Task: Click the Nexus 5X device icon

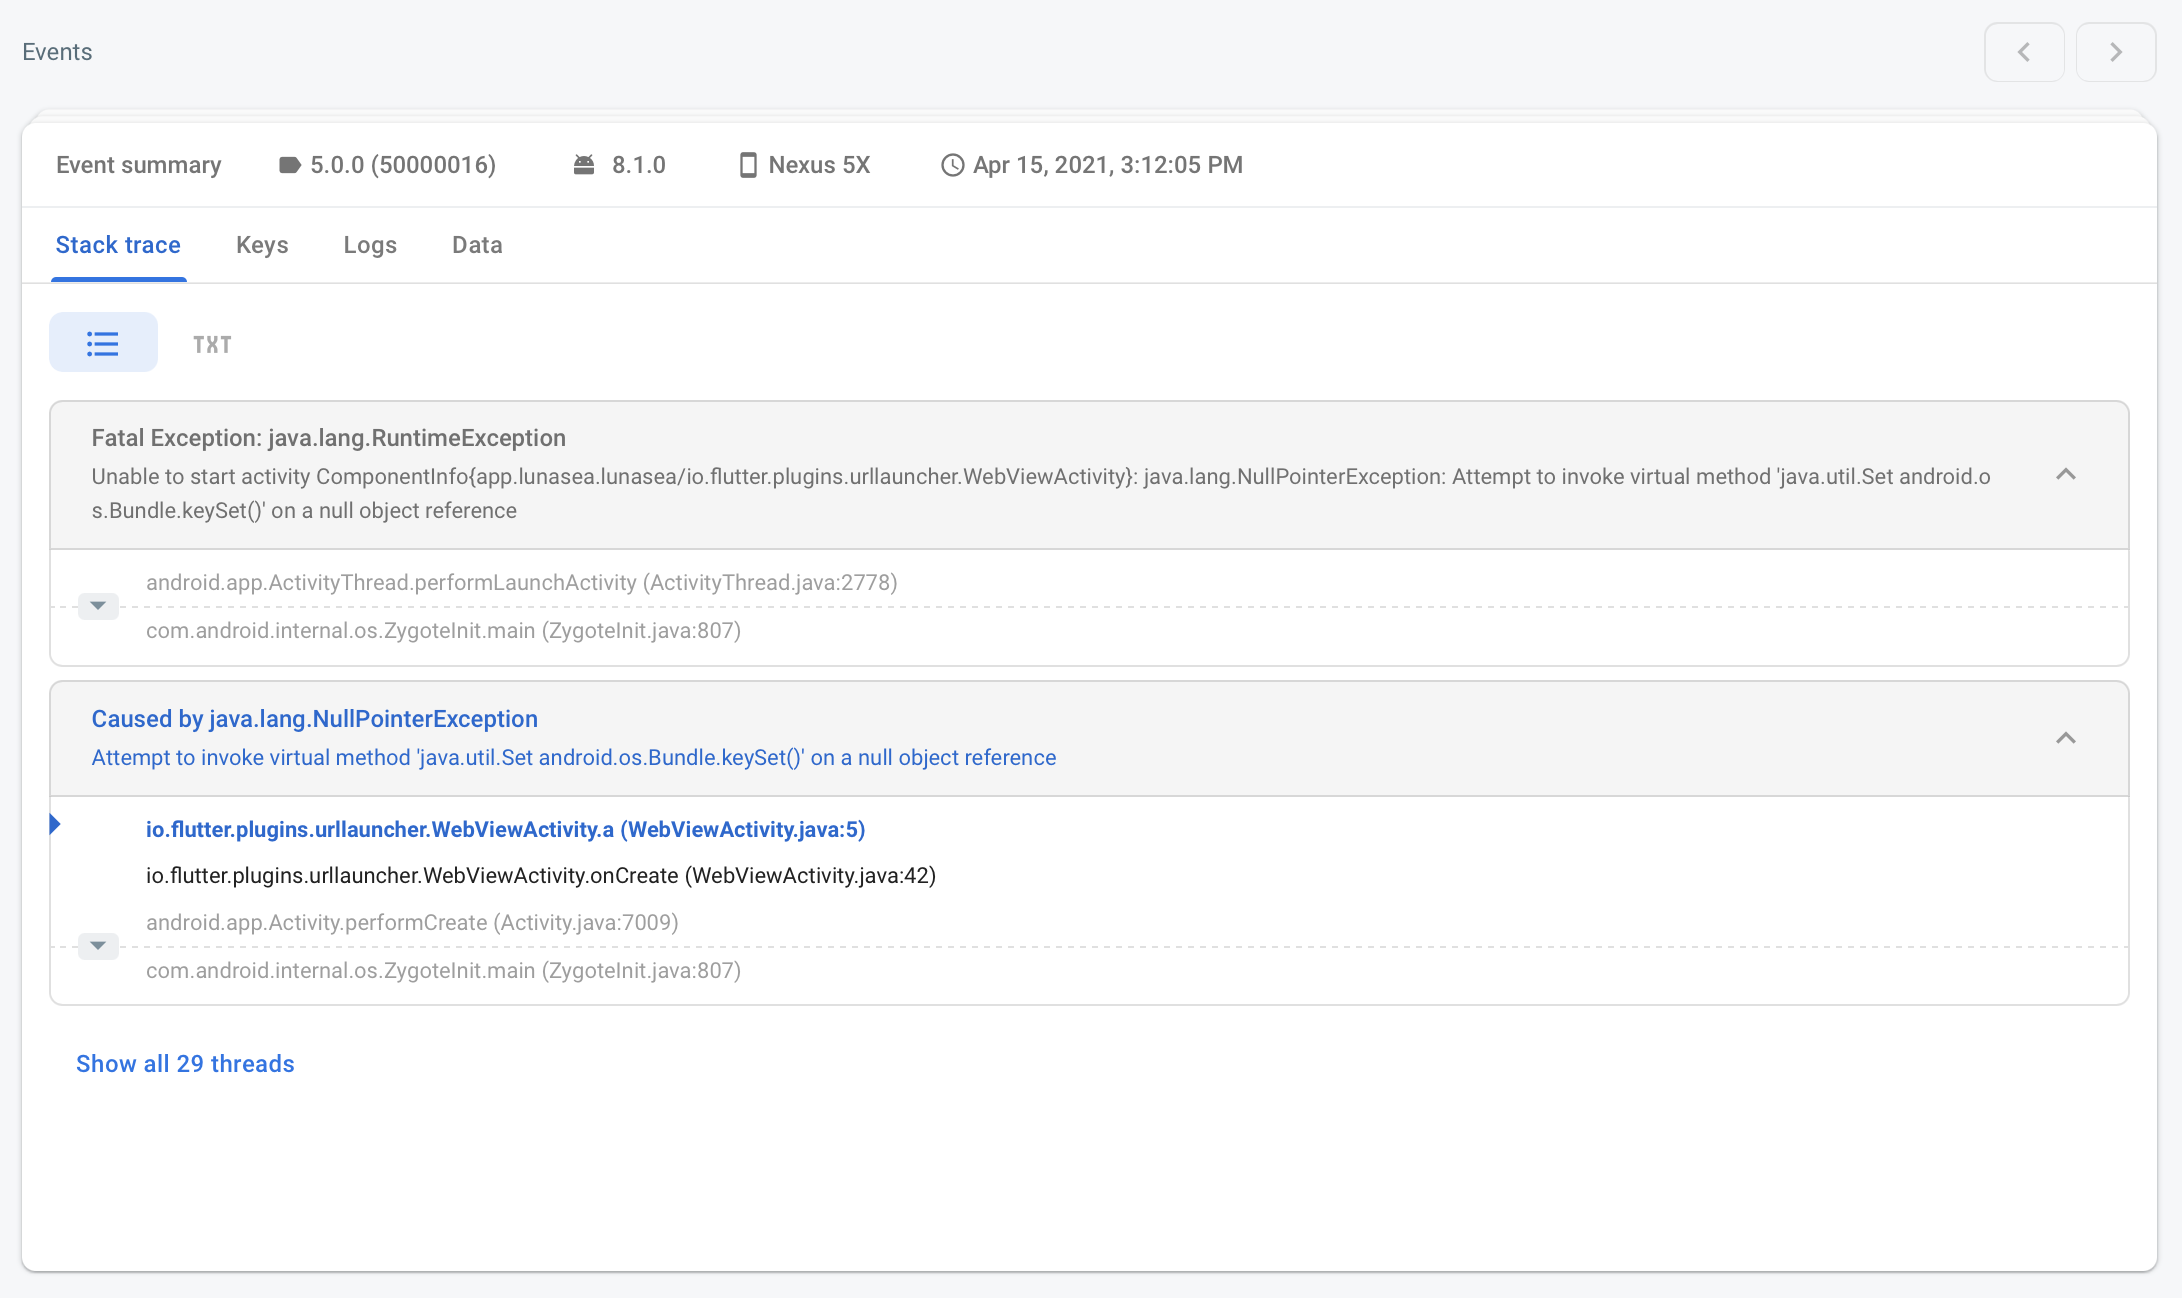Action: pos(748,165)
